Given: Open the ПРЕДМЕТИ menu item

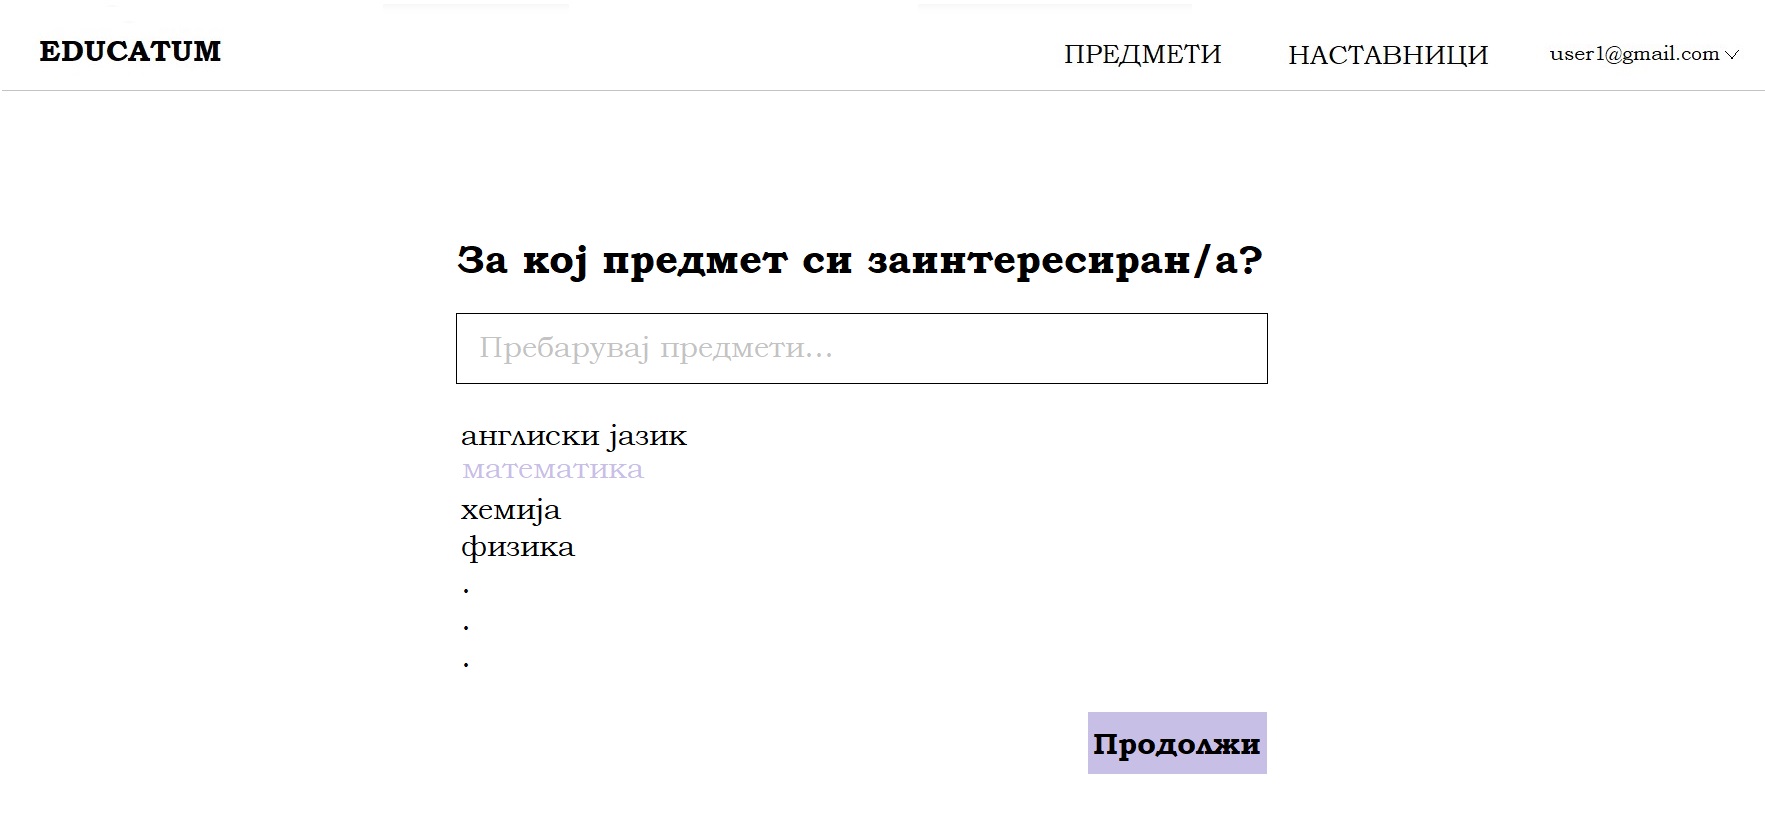Looking at the screenshot, I should 1142,54.
